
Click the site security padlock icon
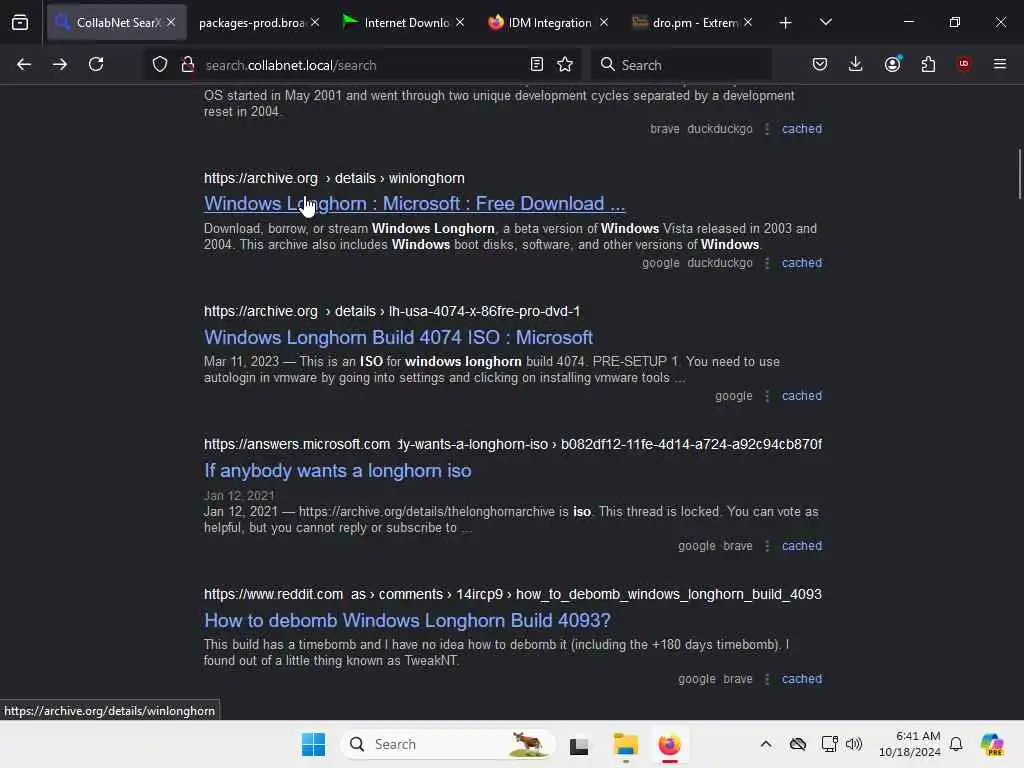(188, 65)
